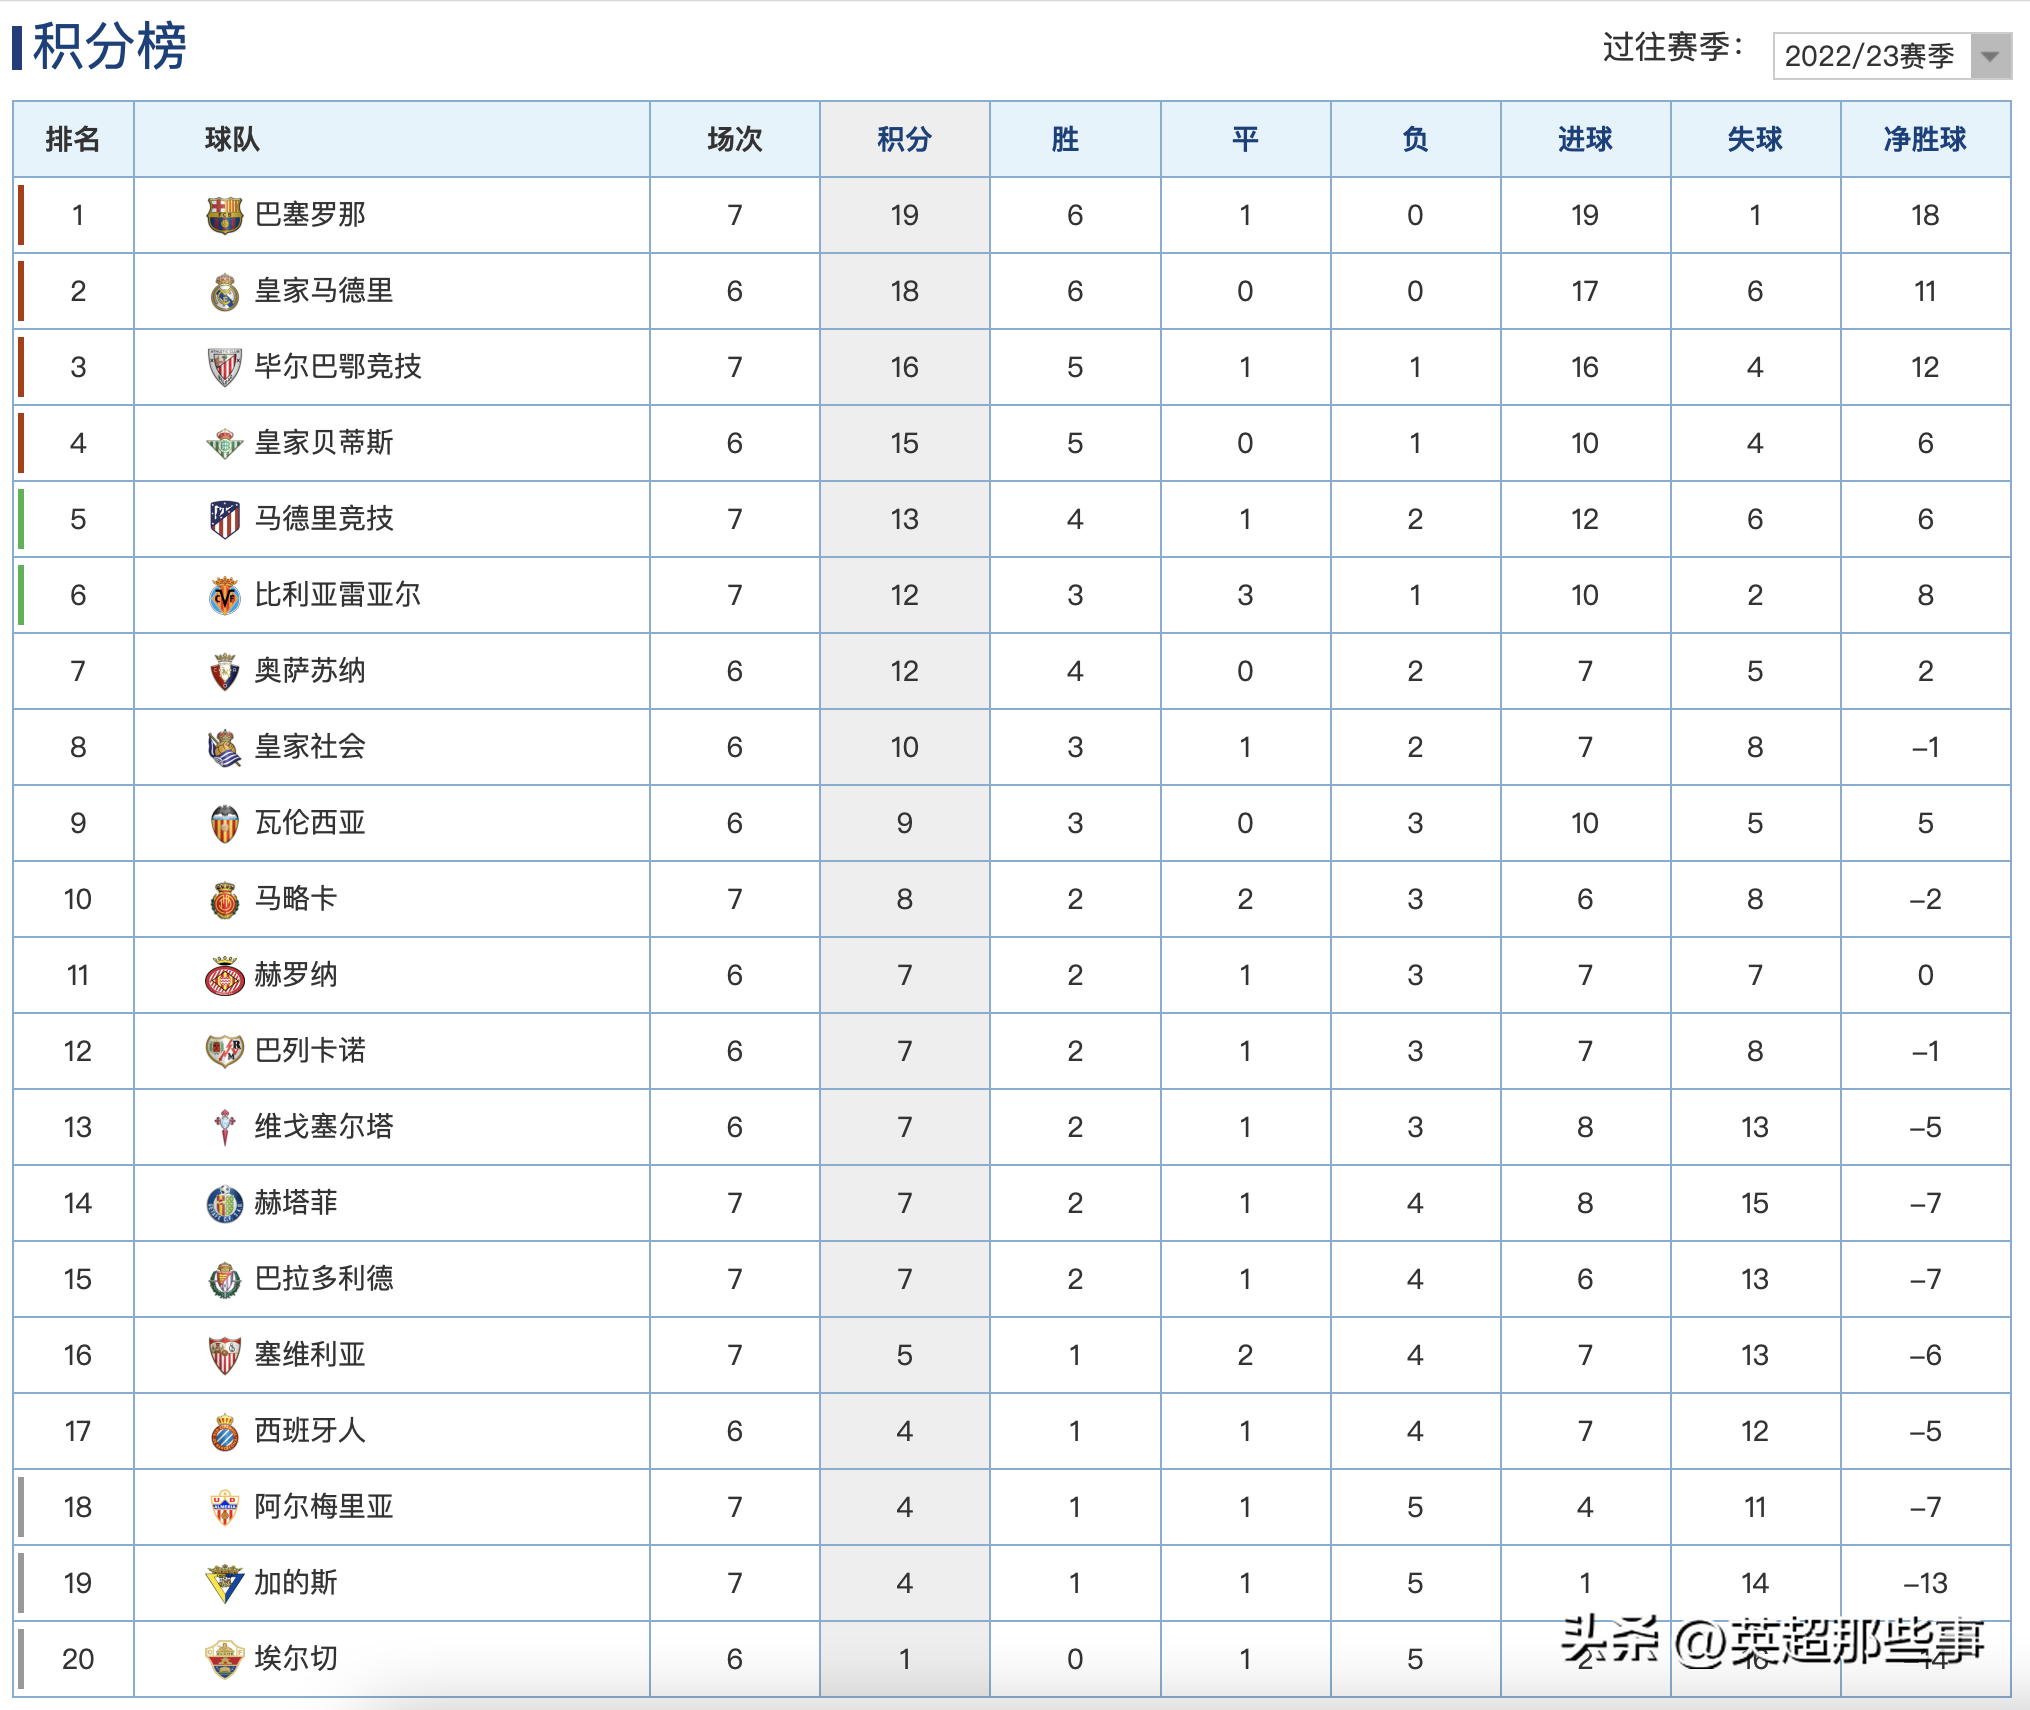Sort by 积分 column header
2030x1710 pixels.
coord(905,139)
